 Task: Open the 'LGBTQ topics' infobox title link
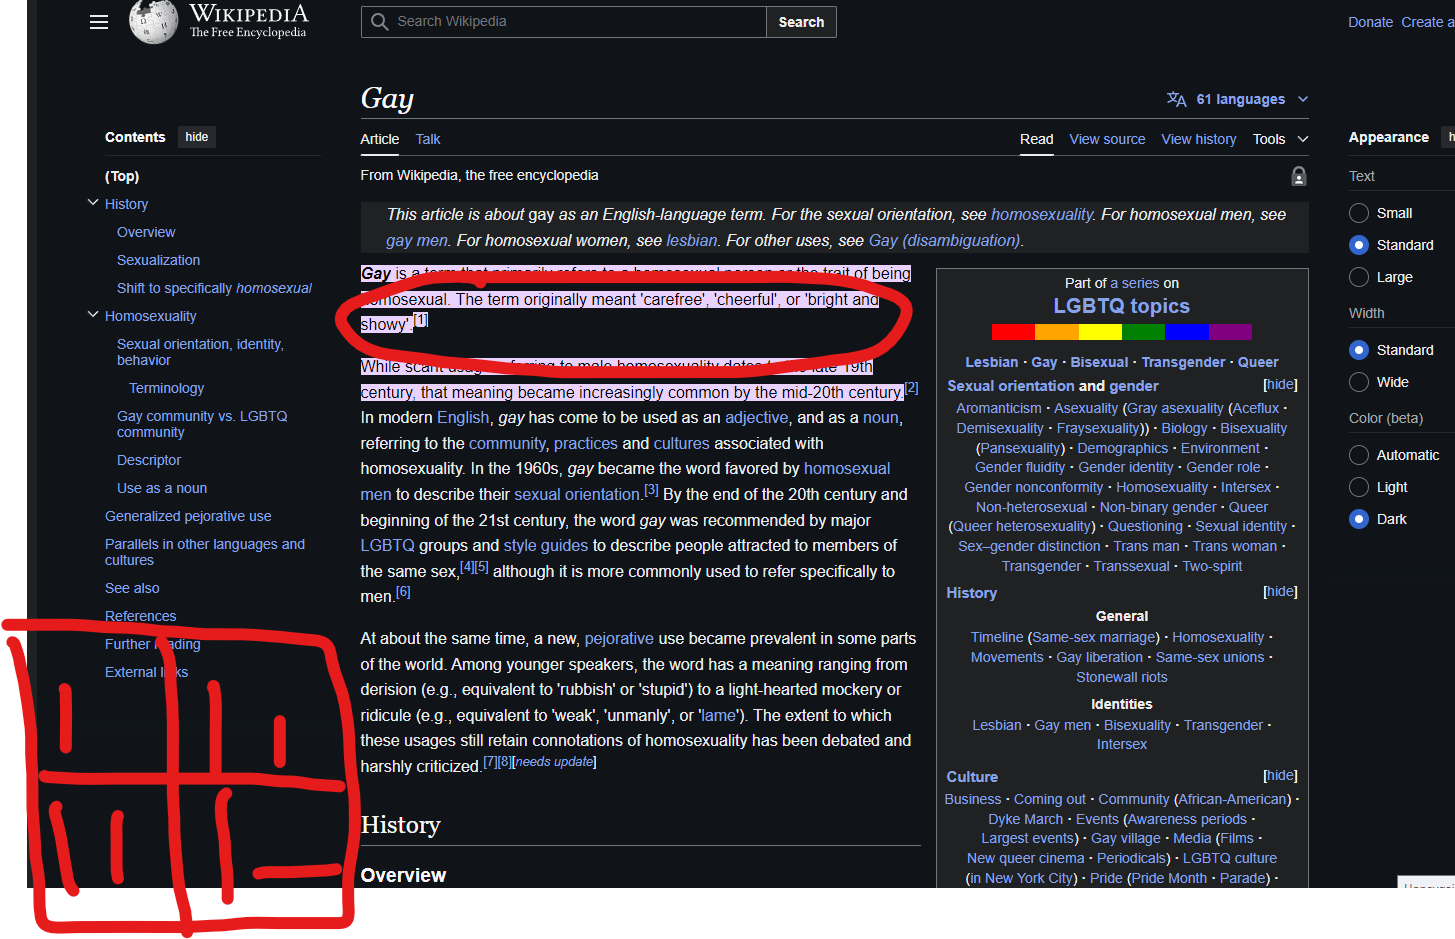tap(1121, 306)
